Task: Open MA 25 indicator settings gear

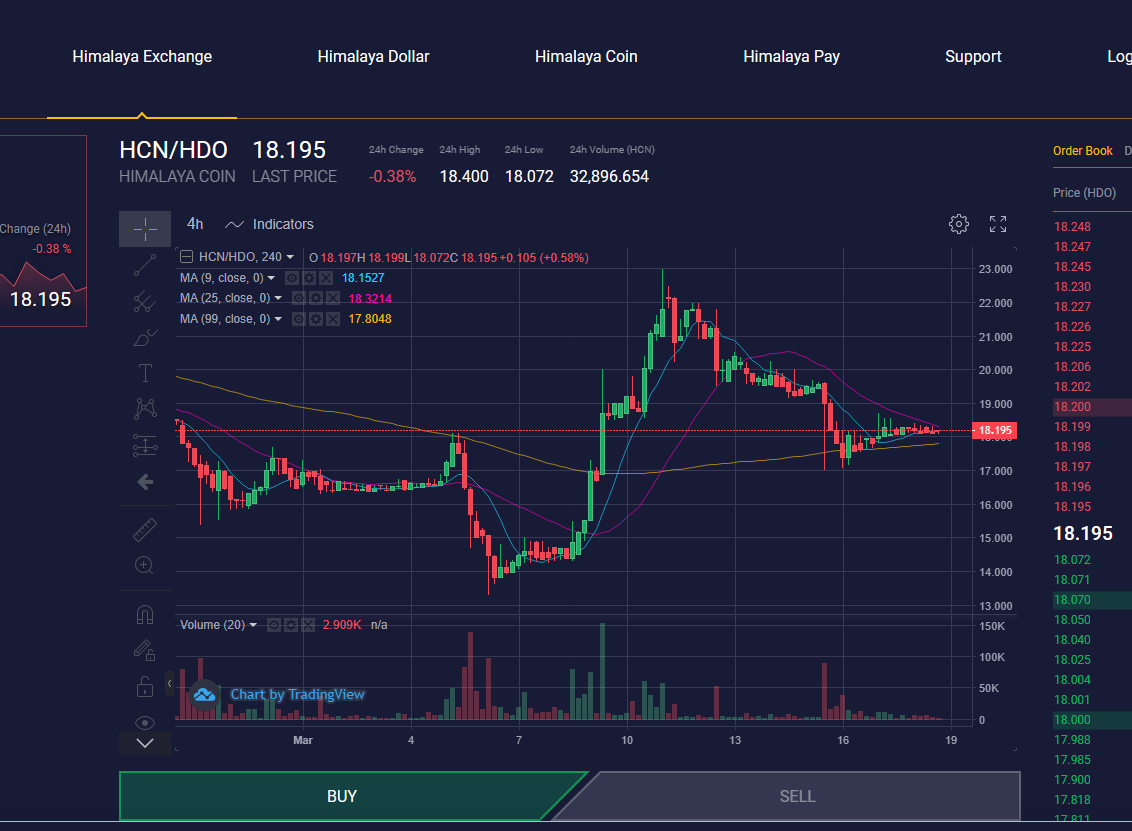Action: pos(316,298)
